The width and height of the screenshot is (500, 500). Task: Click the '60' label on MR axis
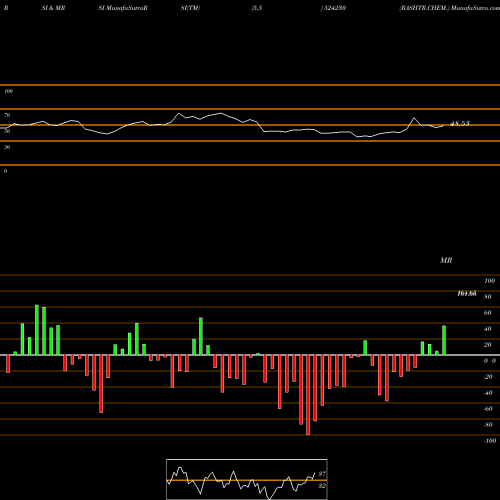click(x=488, y=313)
